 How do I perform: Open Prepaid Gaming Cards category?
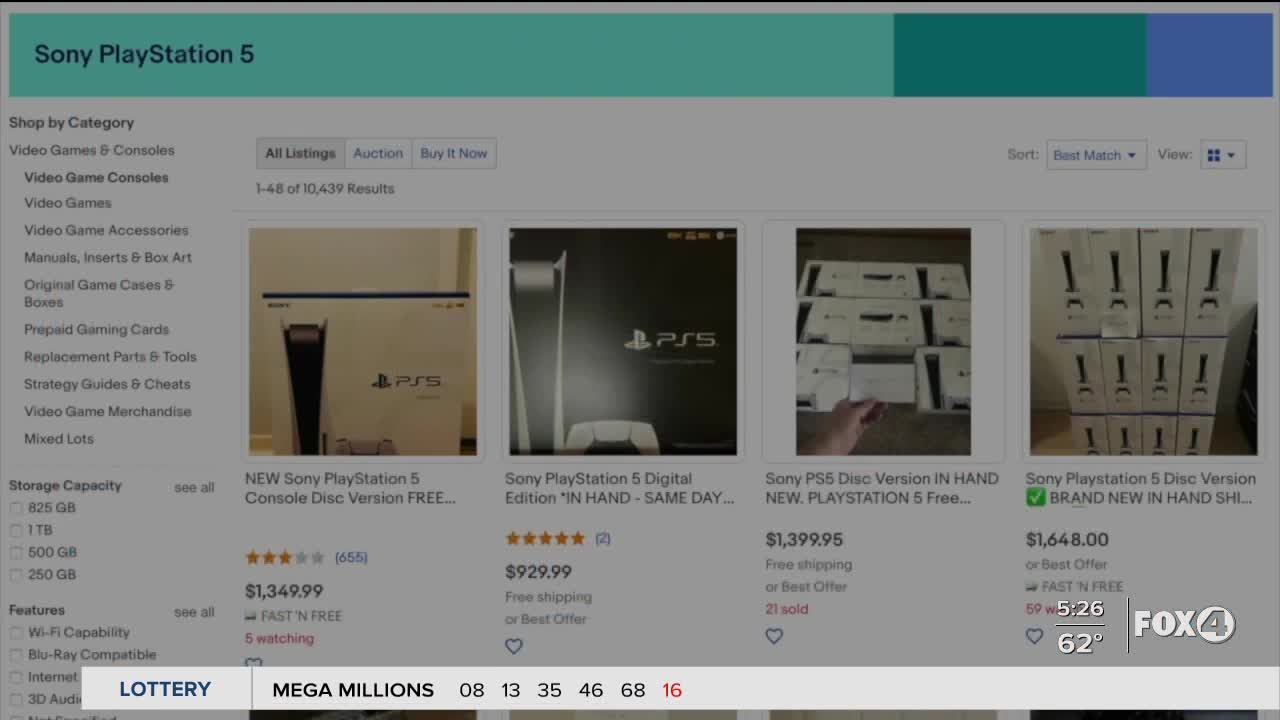coord(97,329)
